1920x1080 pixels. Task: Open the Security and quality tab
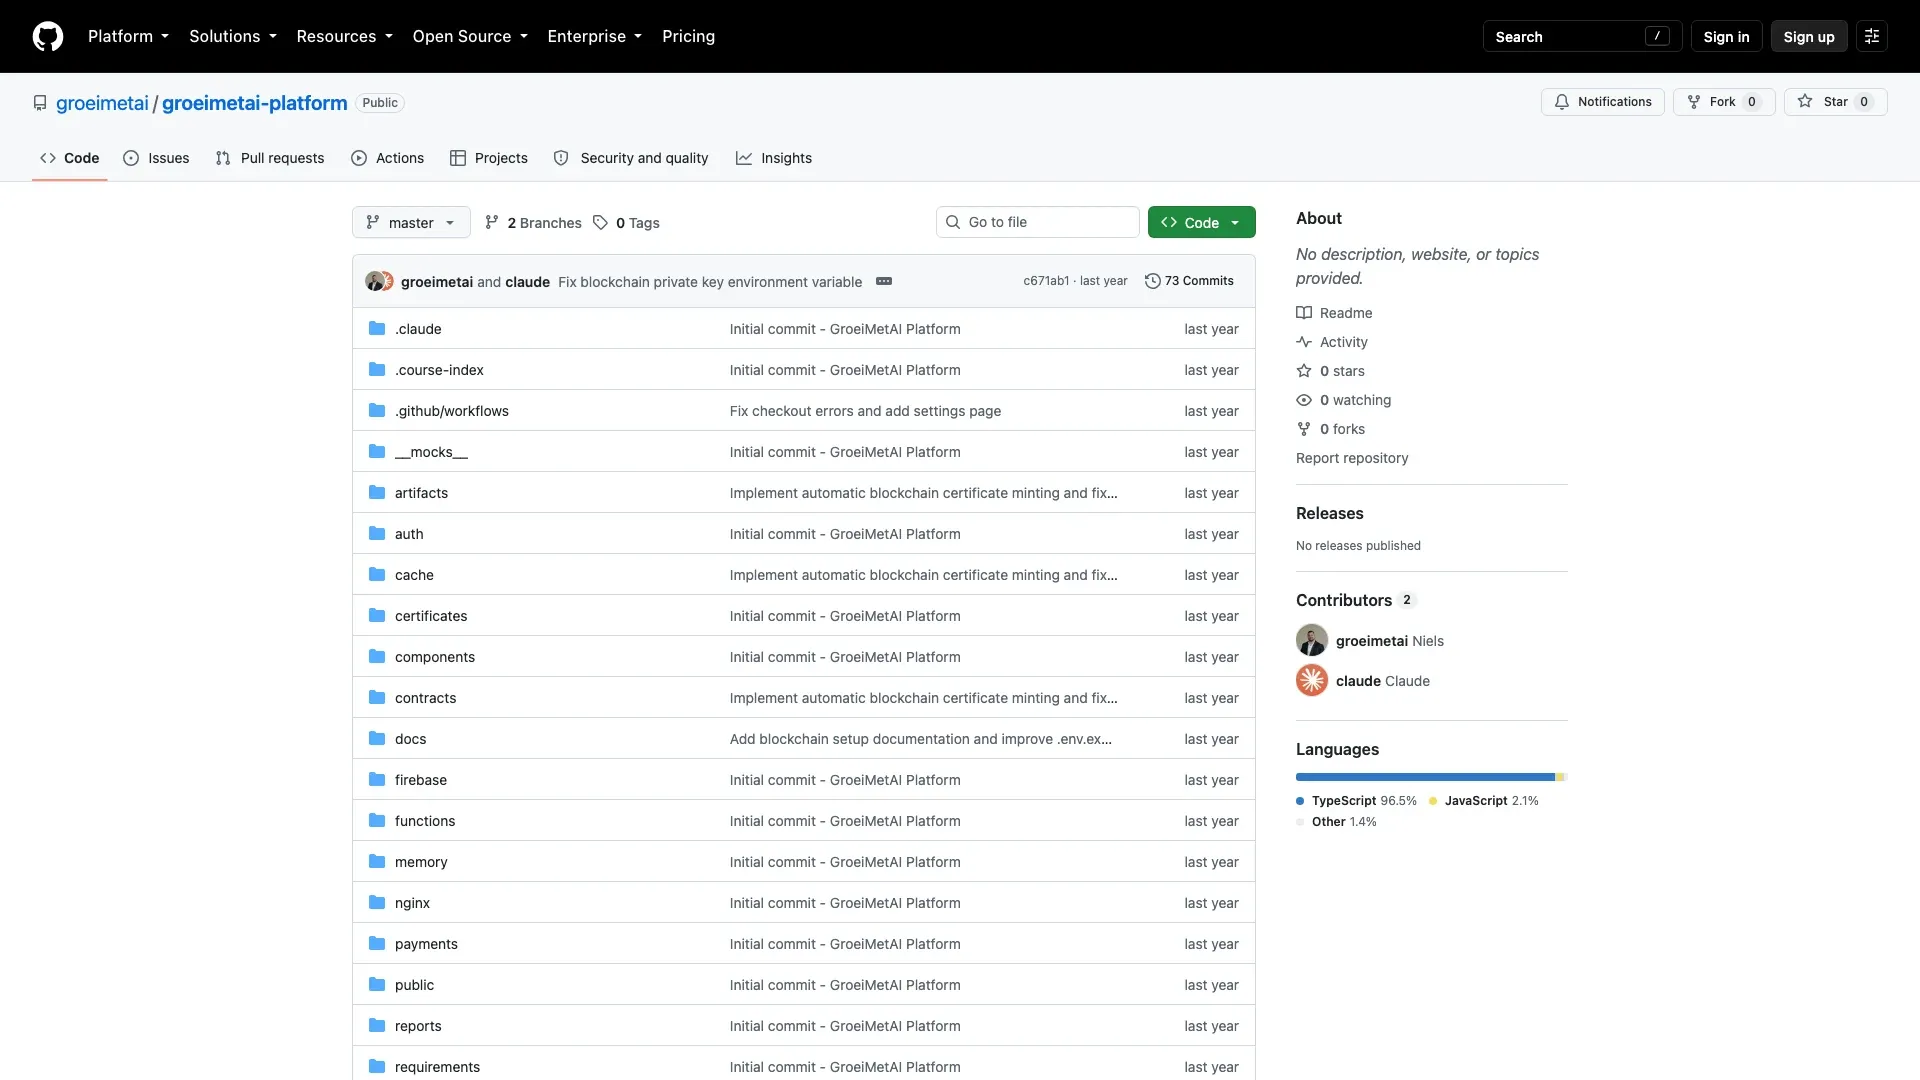pos(631,158)
